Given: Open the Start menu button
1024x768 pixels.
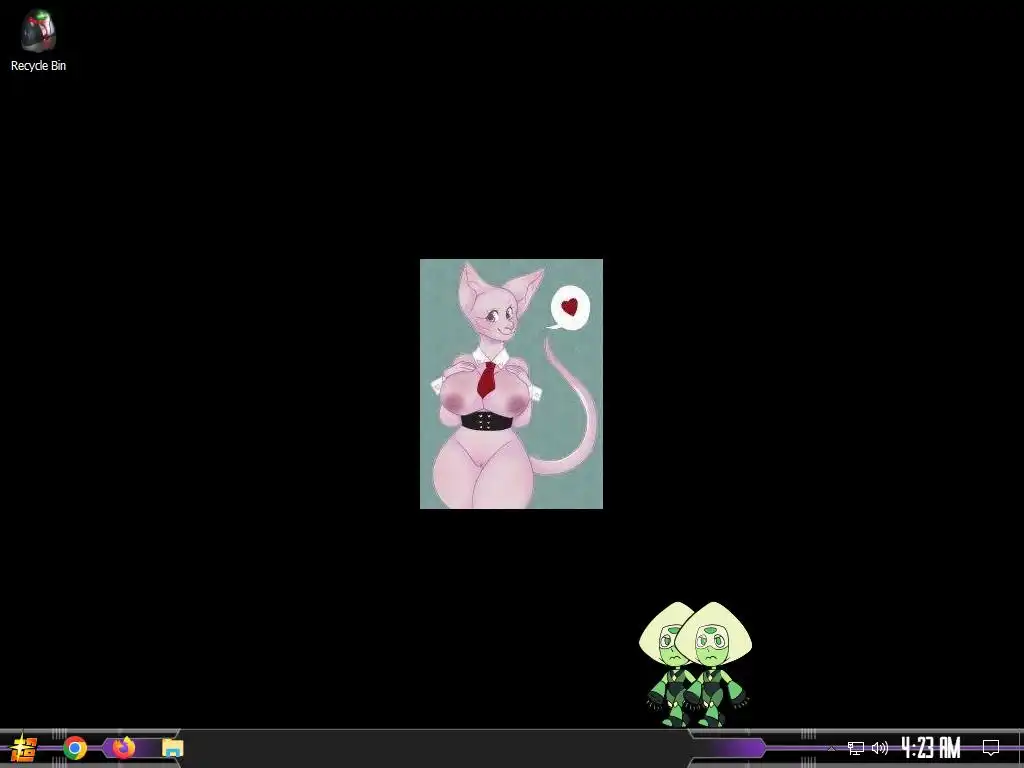Looking at the screenshot, I should point(24,748).
